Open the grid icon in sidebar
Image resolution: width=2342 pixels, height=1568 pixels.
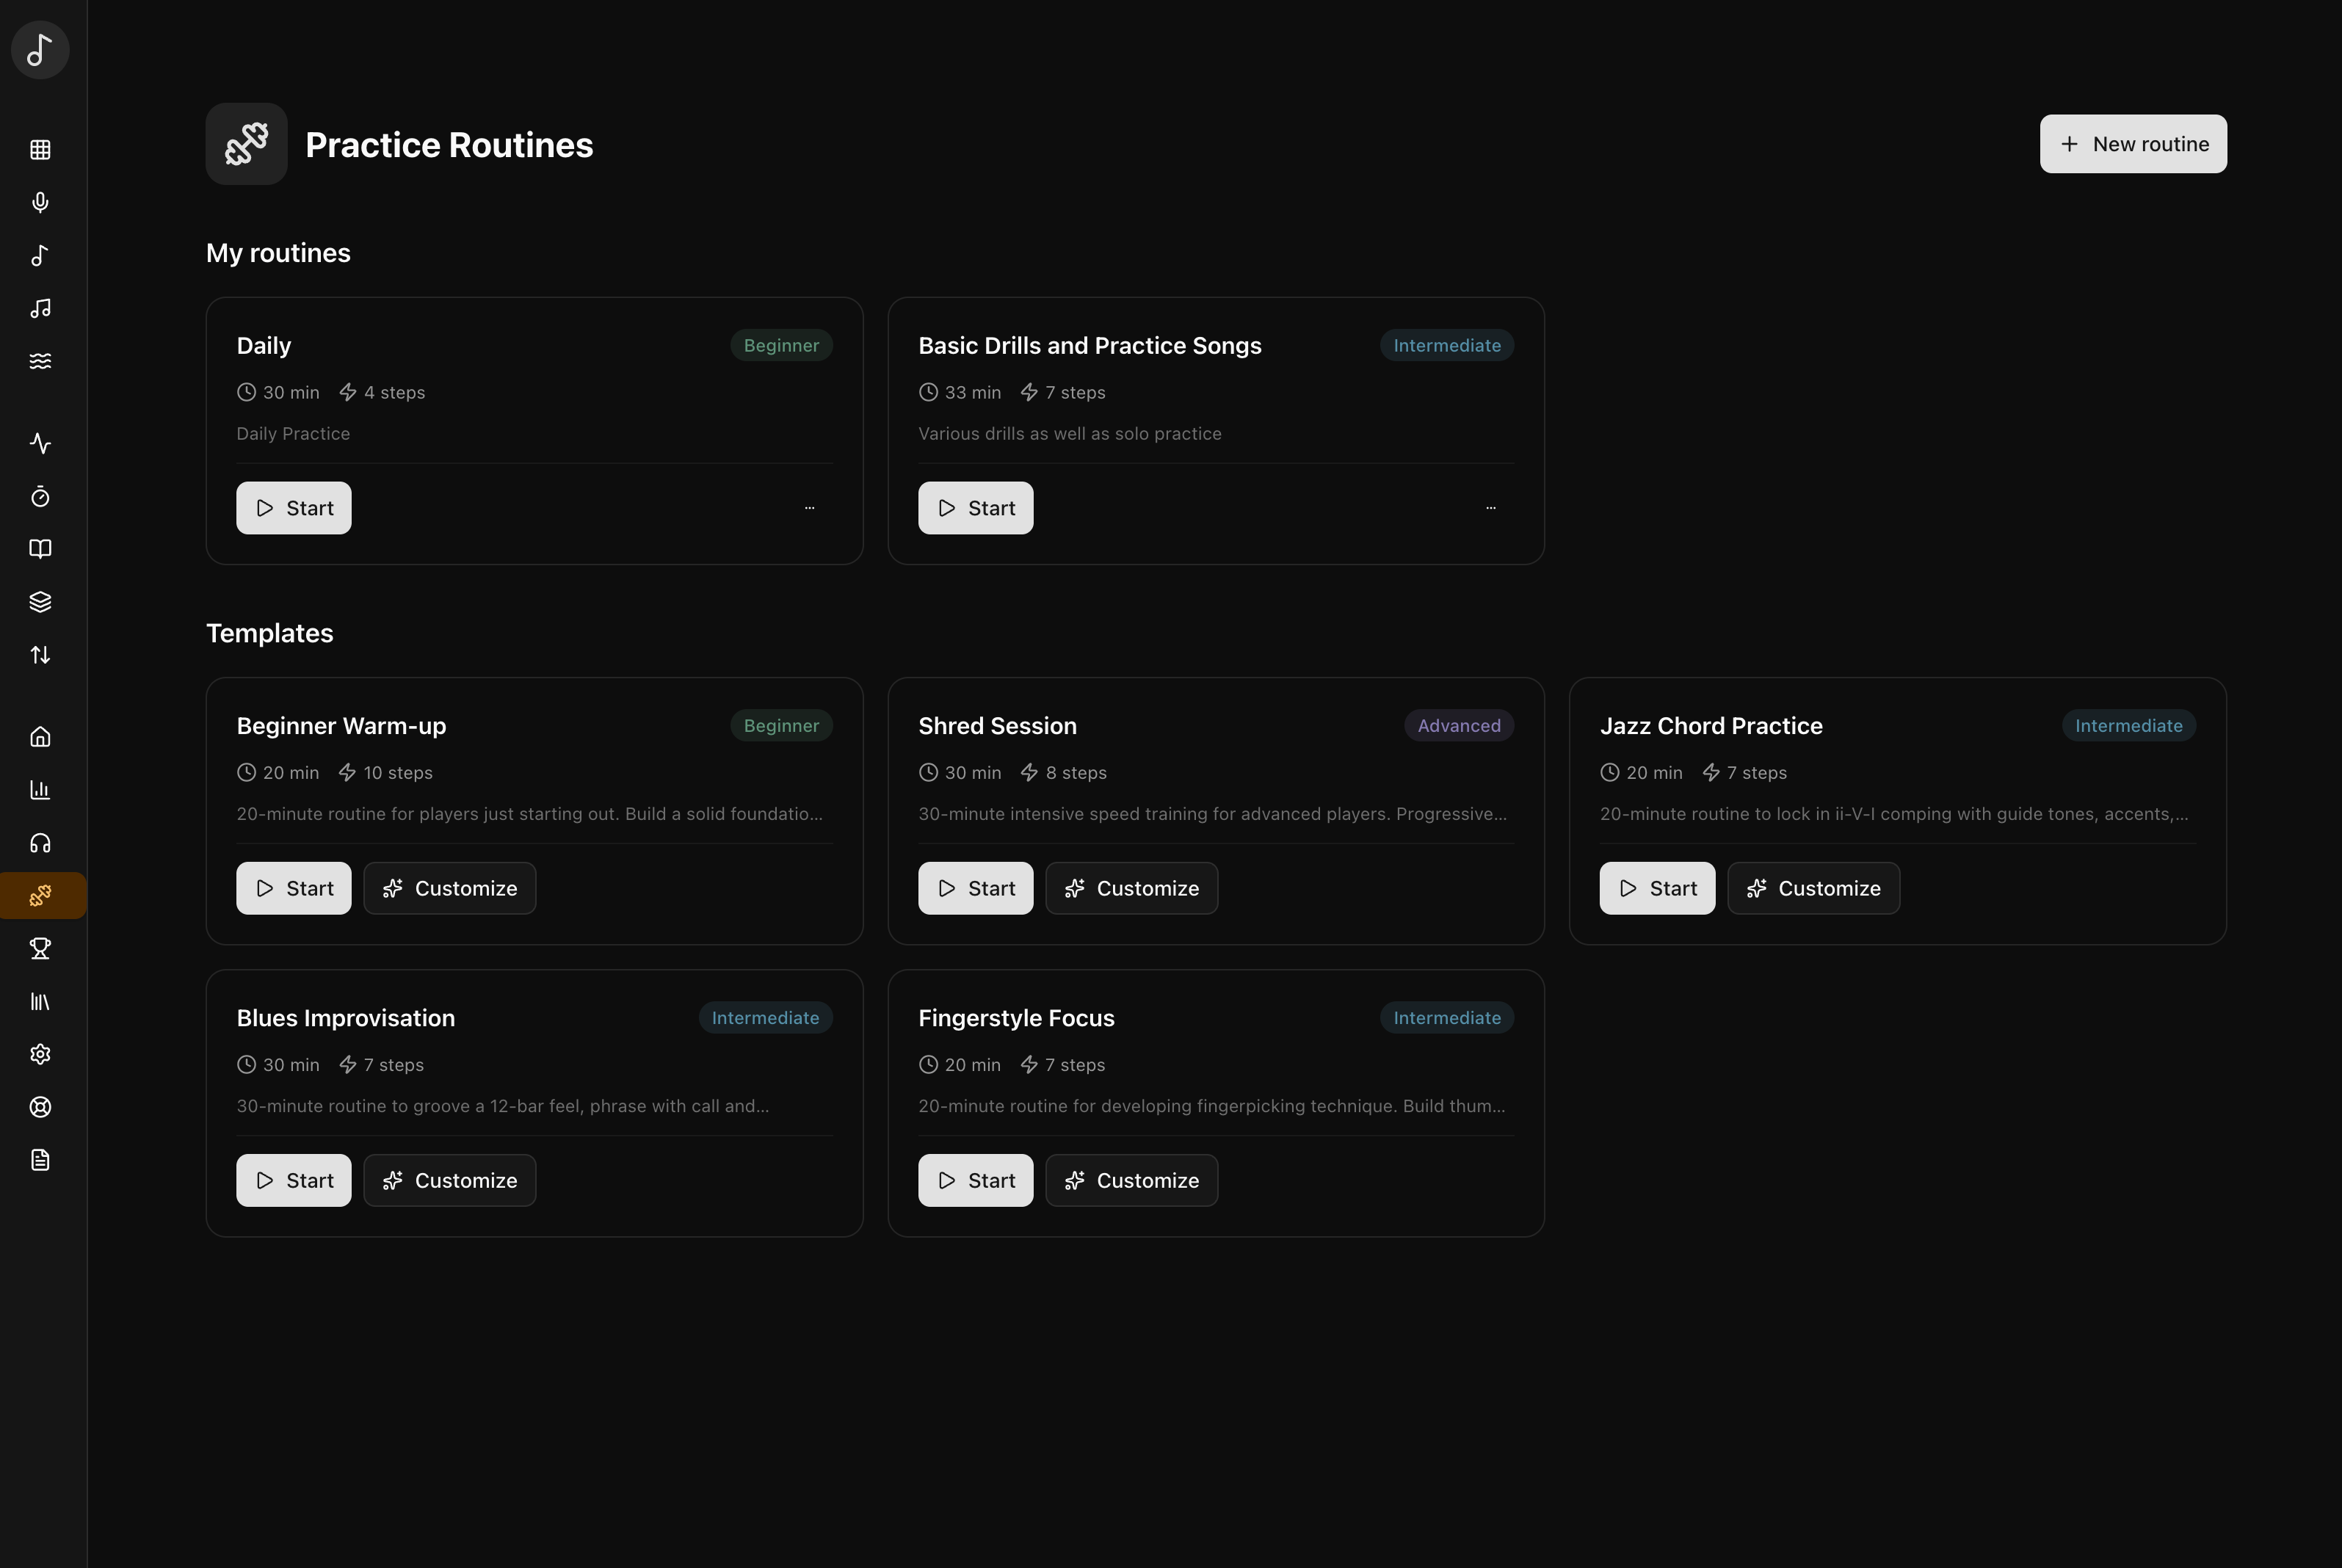[x=40, y=150]
